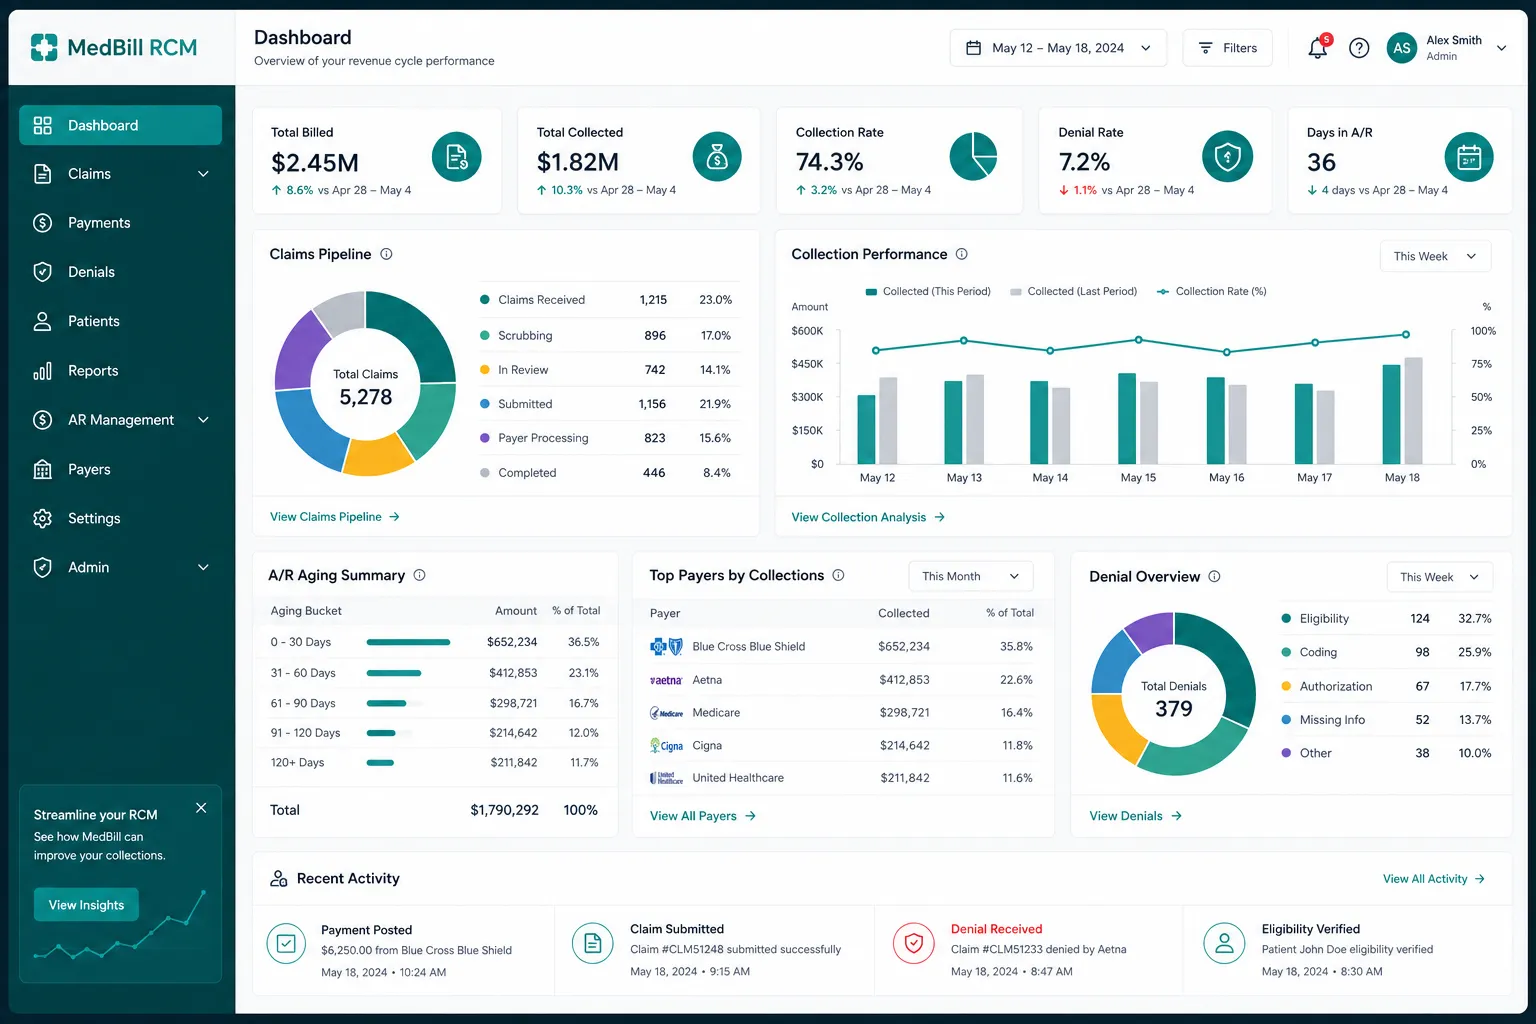Toggle Collection Rate (%) legend item
The height and width of the screenshot is (1024, 1536).
(1211, 292)
